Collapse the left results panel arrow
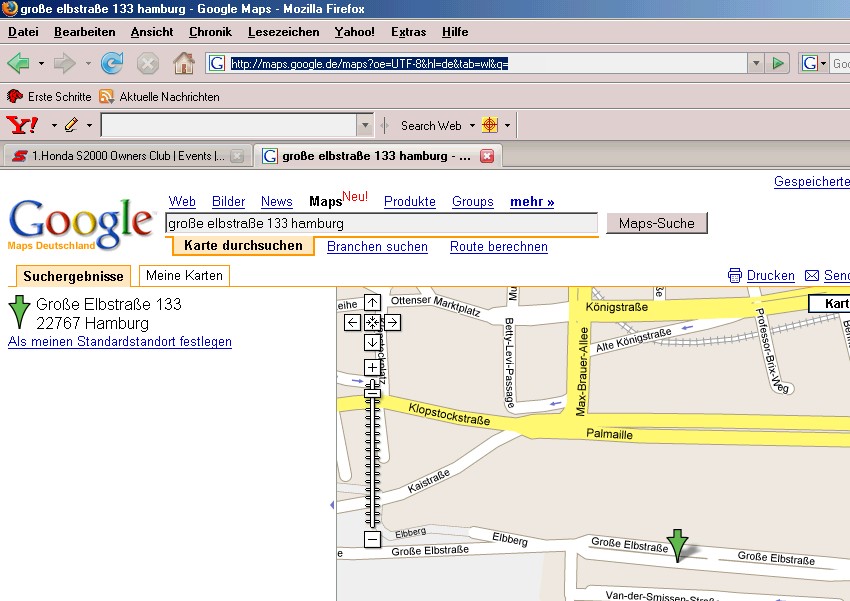This screenshot has width=850, height=601. pos(332,506)
